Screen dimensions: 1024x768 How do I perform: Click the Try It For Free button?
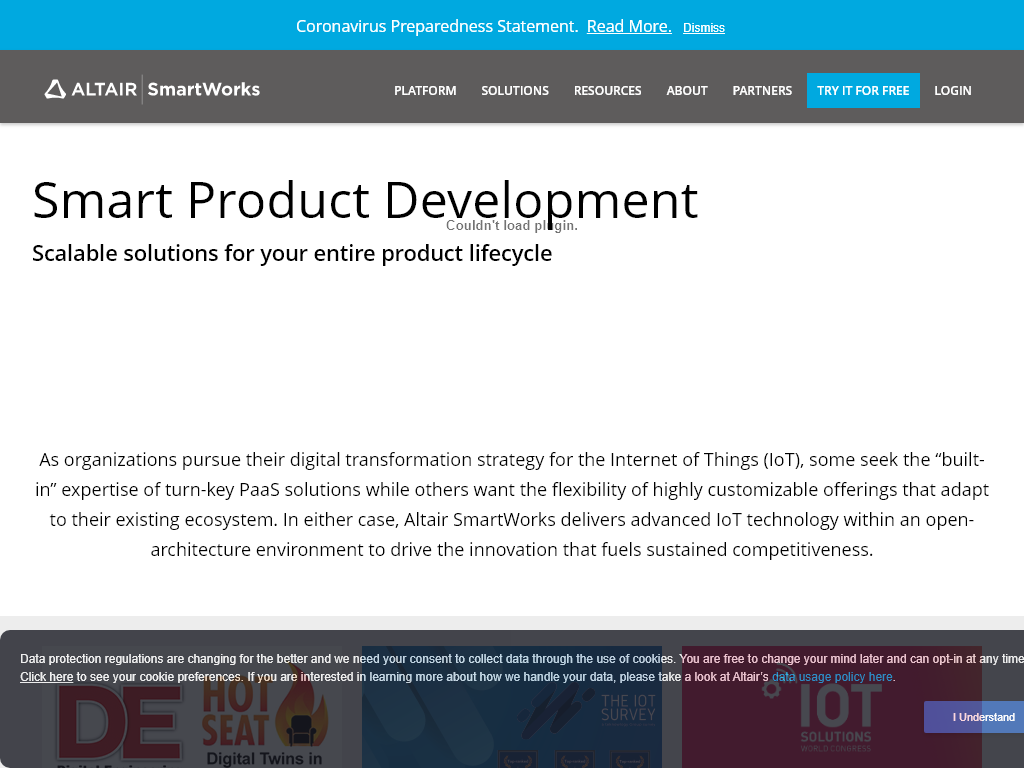tap(863, 91)
